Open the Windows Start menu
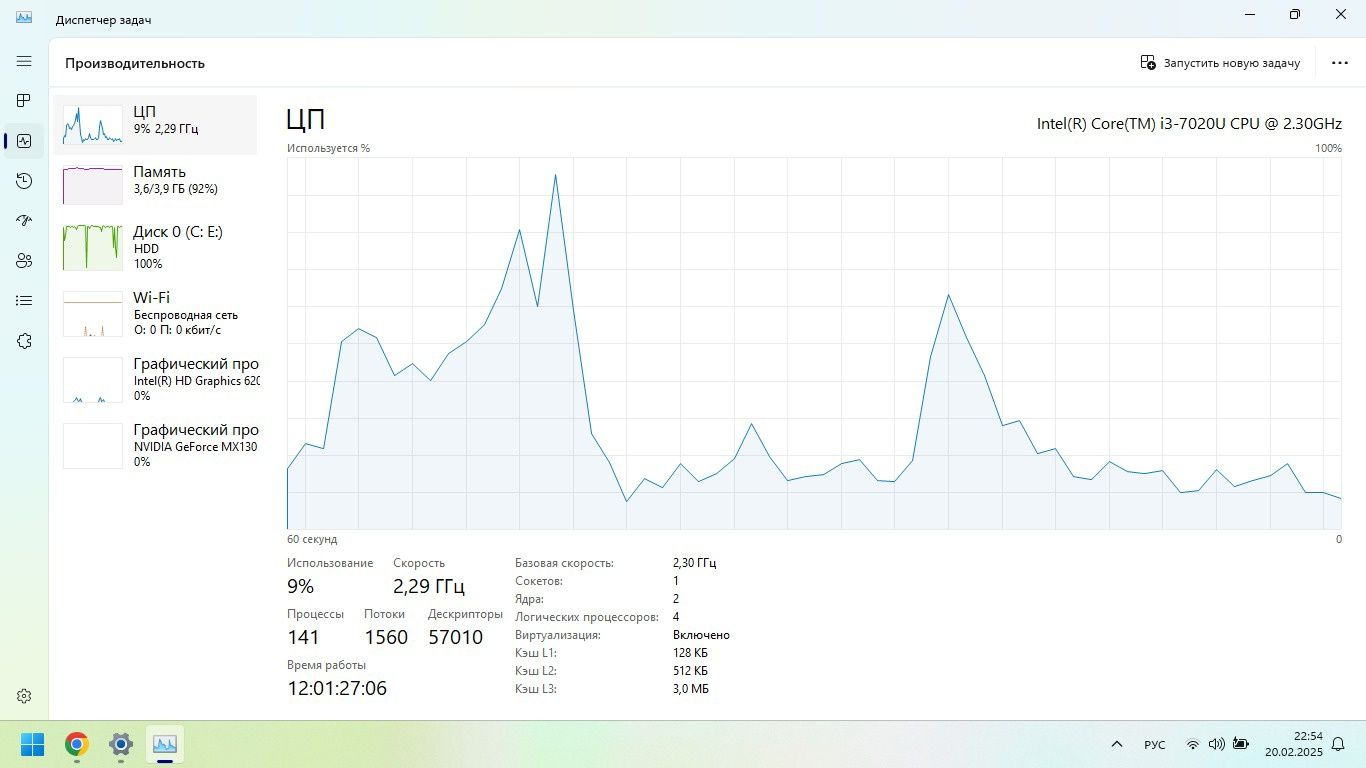The width and height of the screenshot is (1366, 768). coord(33,744)
